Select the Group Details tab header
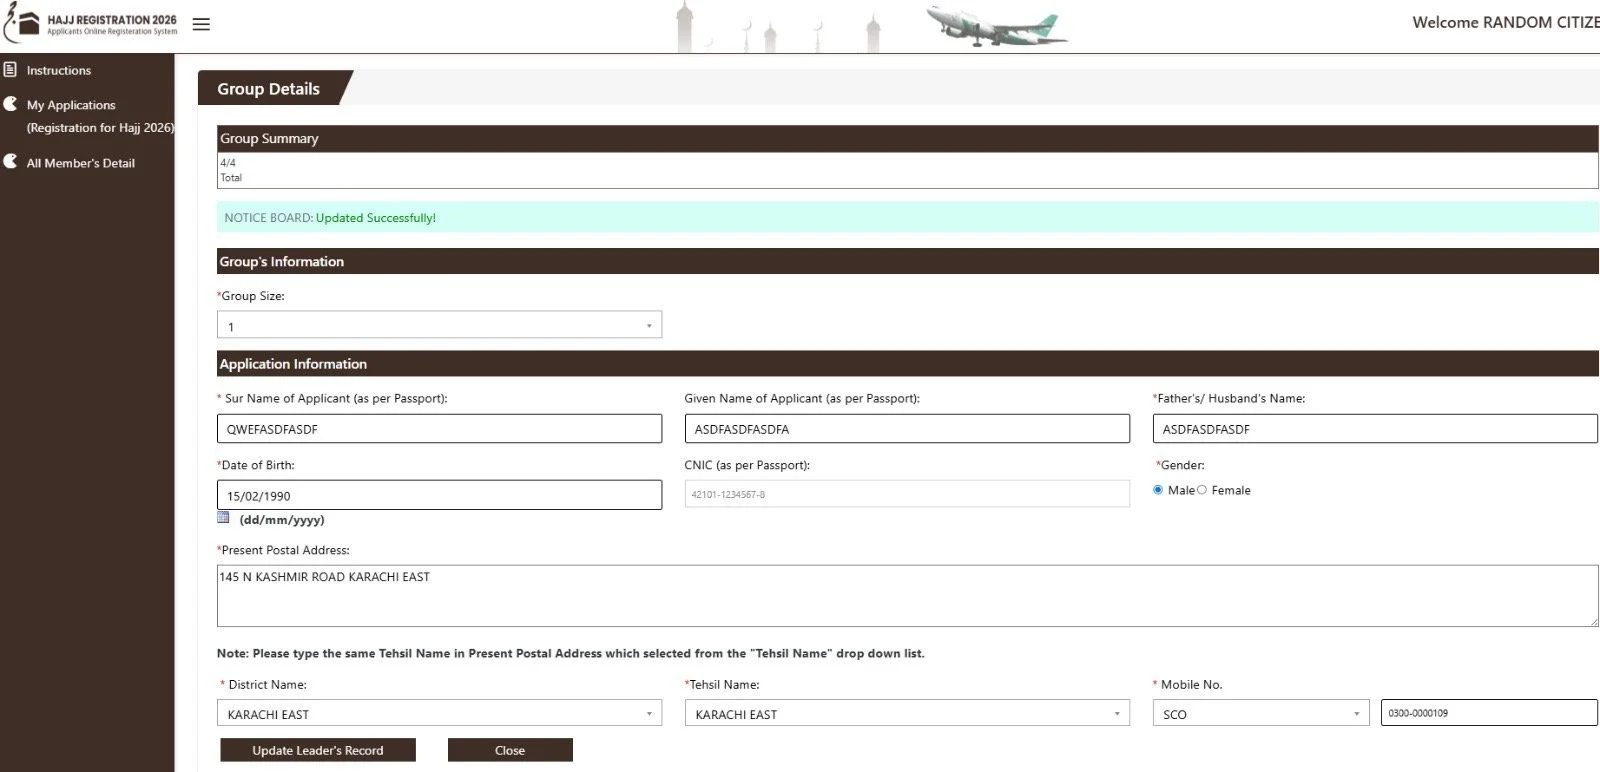Screen dimensions: 1600x772 click(x=268, y=88)
